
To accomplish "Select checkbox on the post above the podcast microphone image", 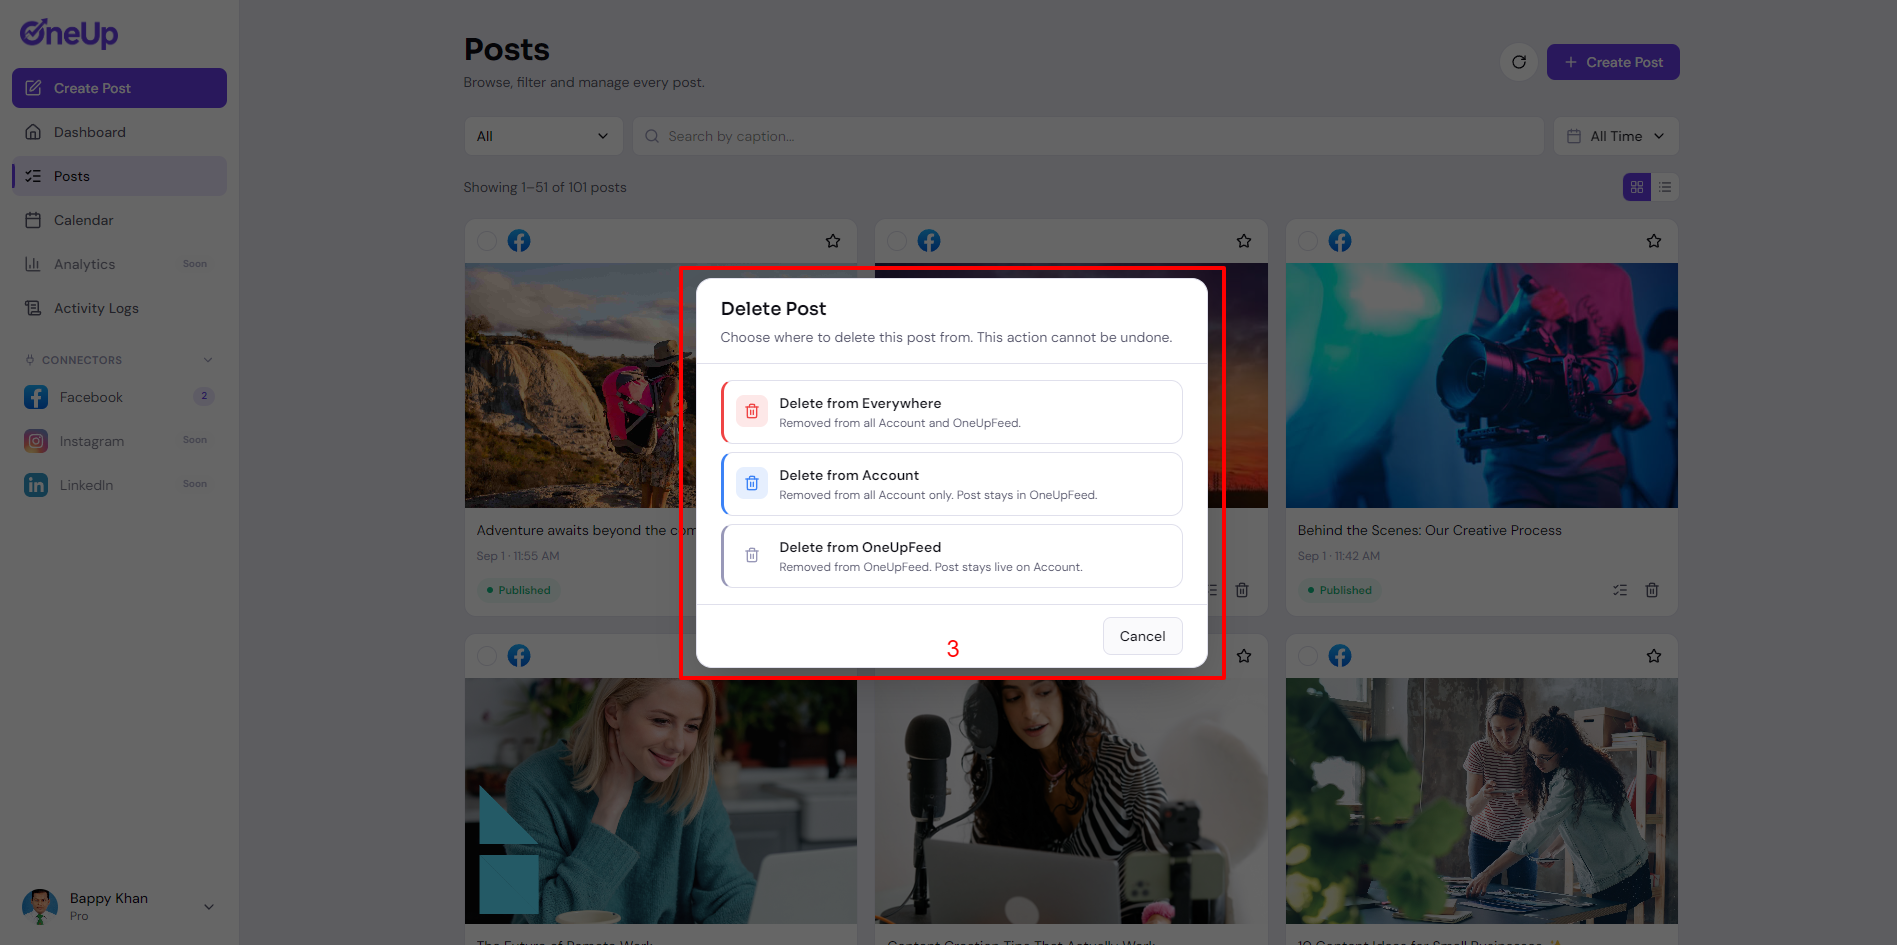I will 897,241.
